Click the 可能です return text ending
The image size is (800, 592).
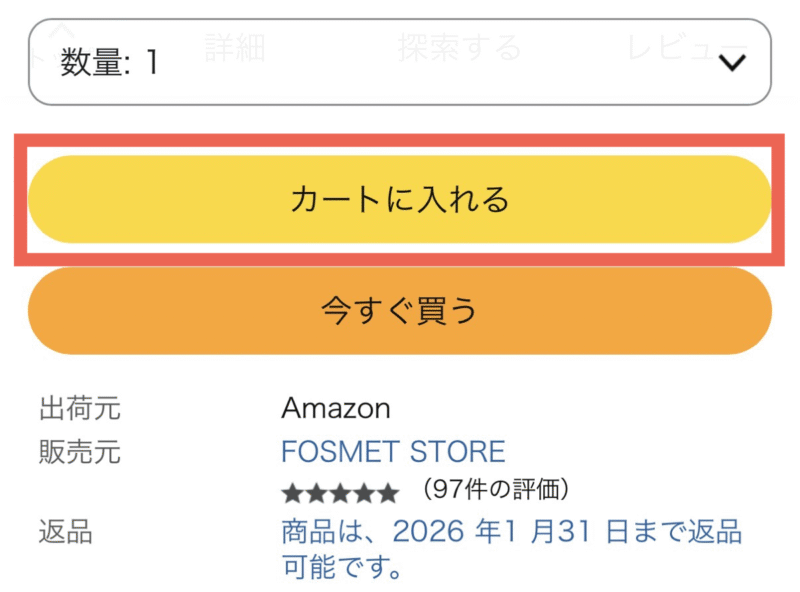point(342,569)
